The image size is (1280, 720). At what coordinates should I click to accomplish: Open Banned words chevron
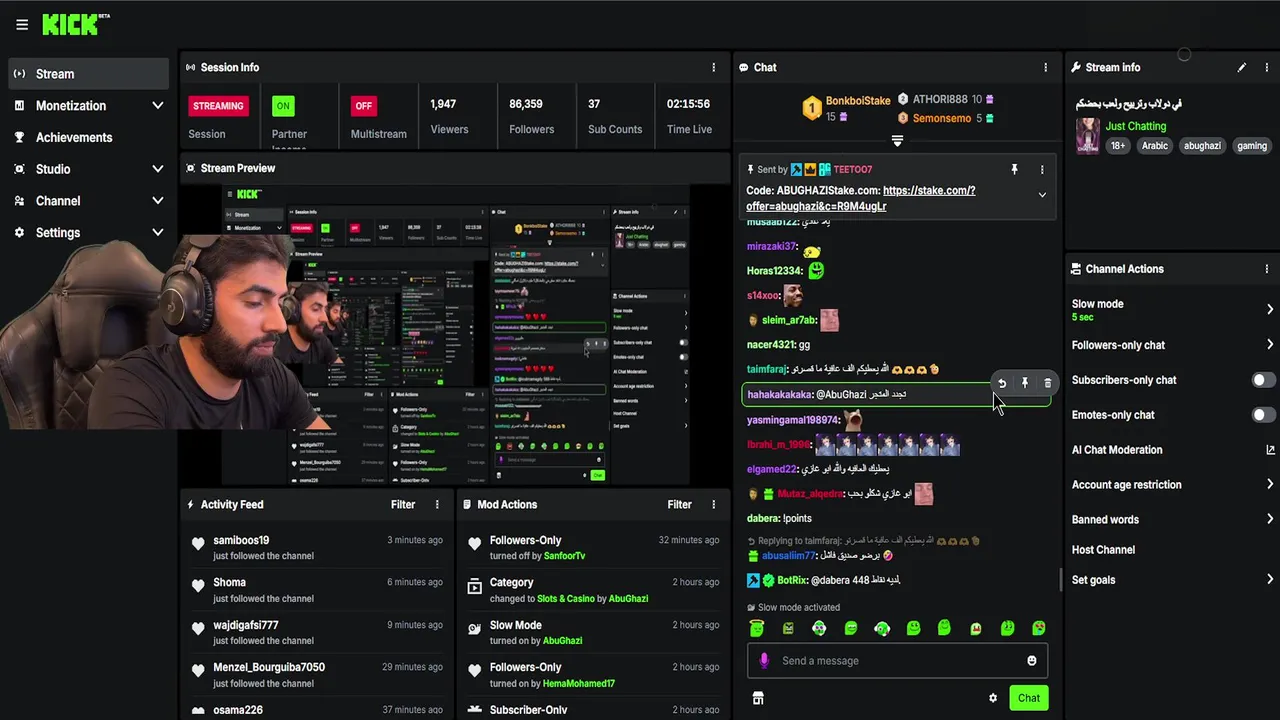(x=1270, y=520)
